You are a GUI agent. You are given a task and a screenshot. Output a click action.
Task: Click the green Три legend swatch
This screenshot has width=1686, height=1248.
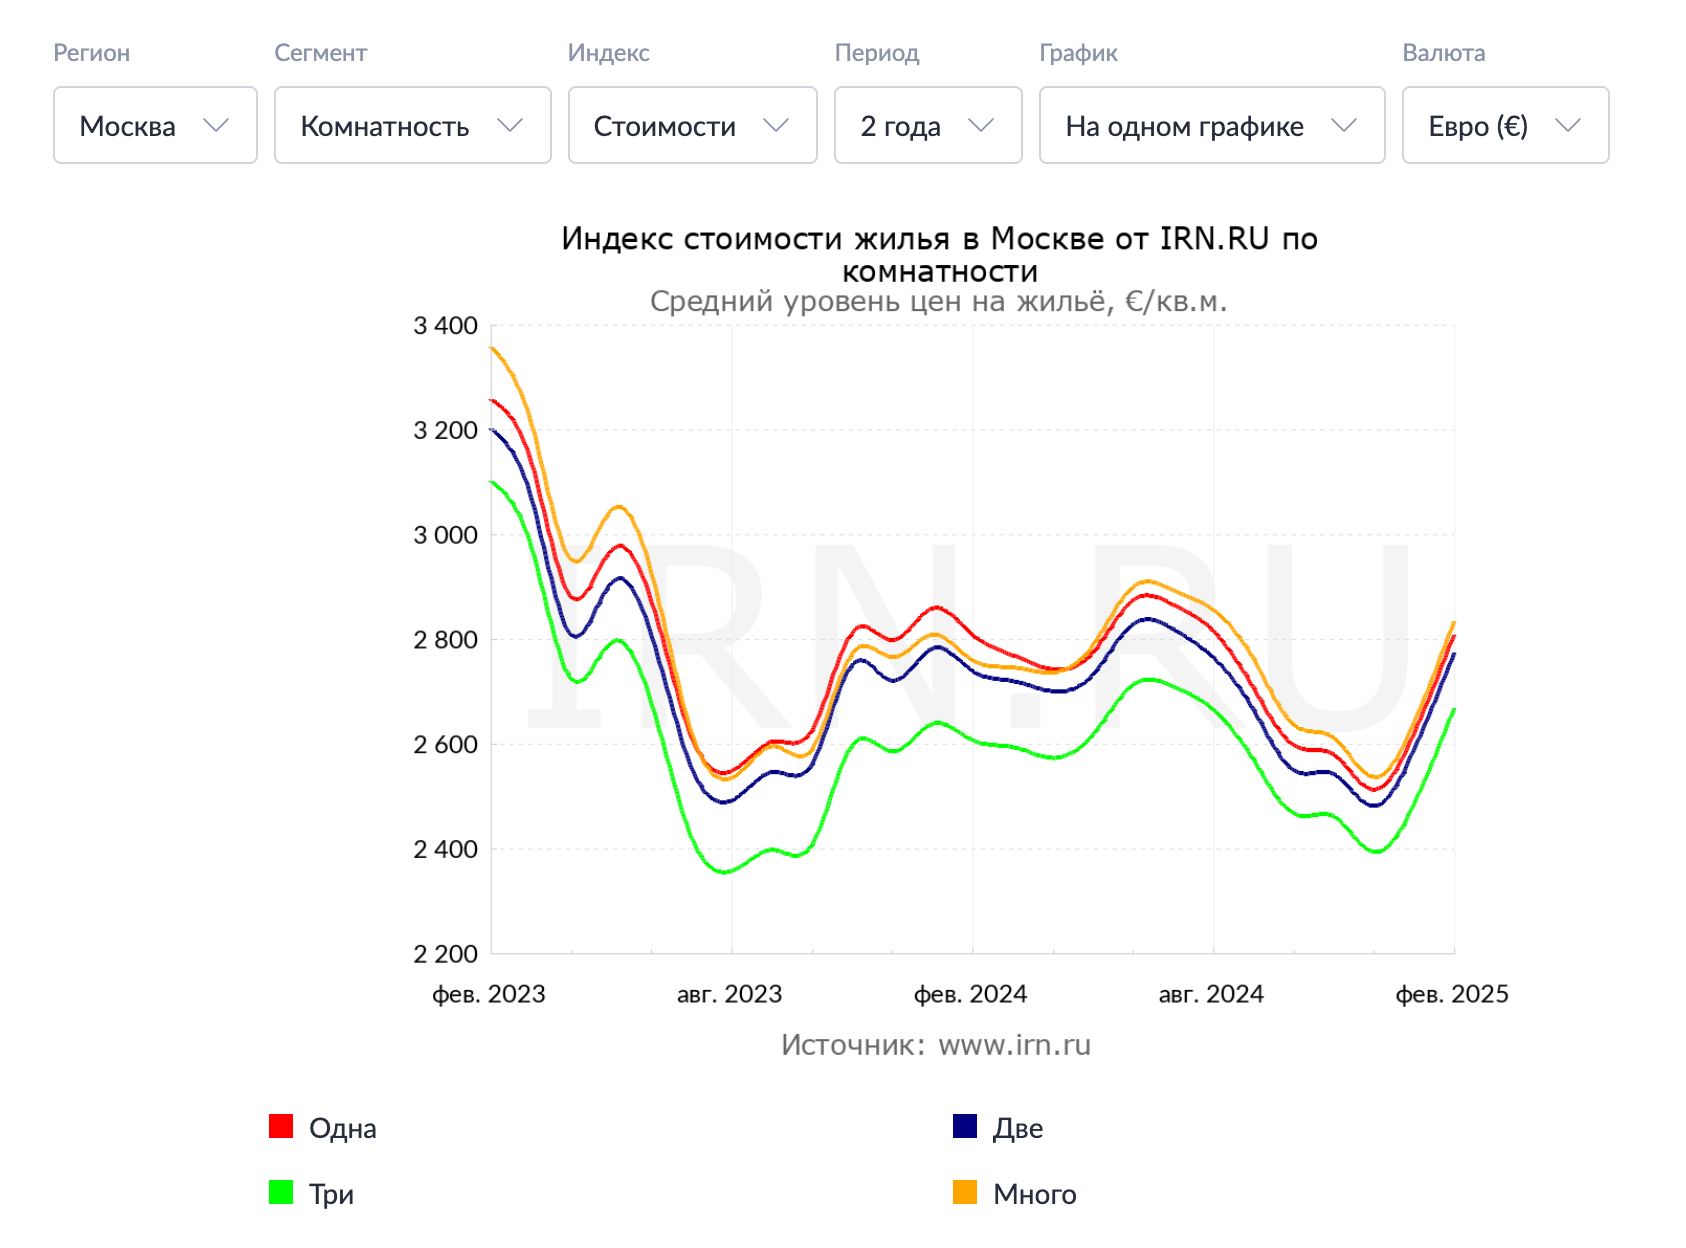(x=281, y=1193)
